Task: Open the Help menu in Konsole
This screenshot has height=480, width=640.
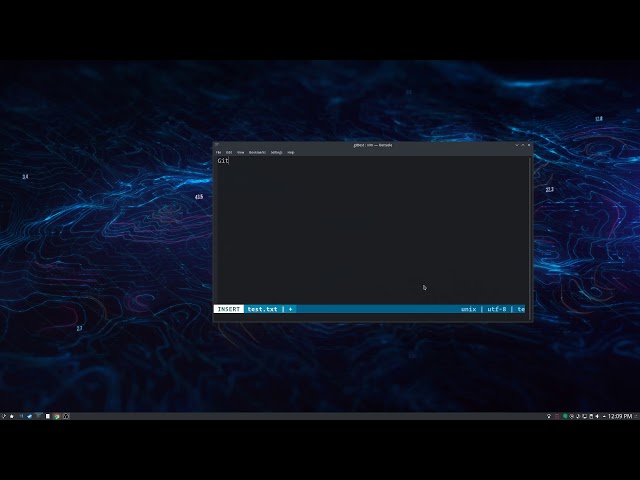Action: (x=291, y=152)
